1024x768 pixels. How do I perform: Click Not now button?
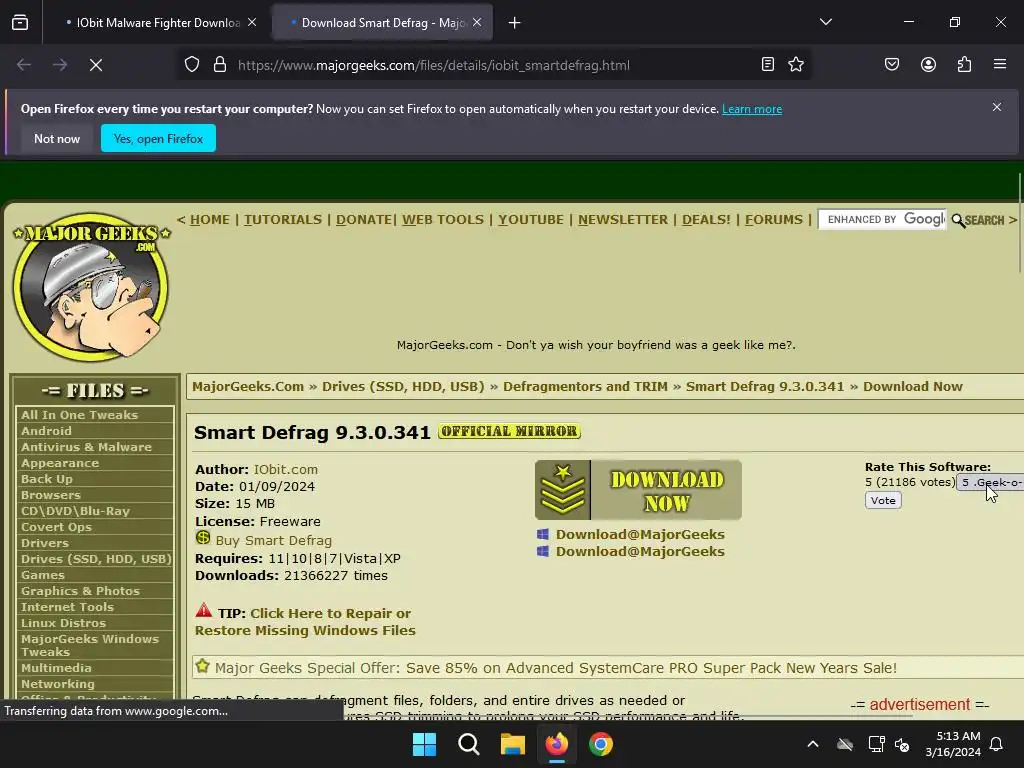tap(57, 138)
